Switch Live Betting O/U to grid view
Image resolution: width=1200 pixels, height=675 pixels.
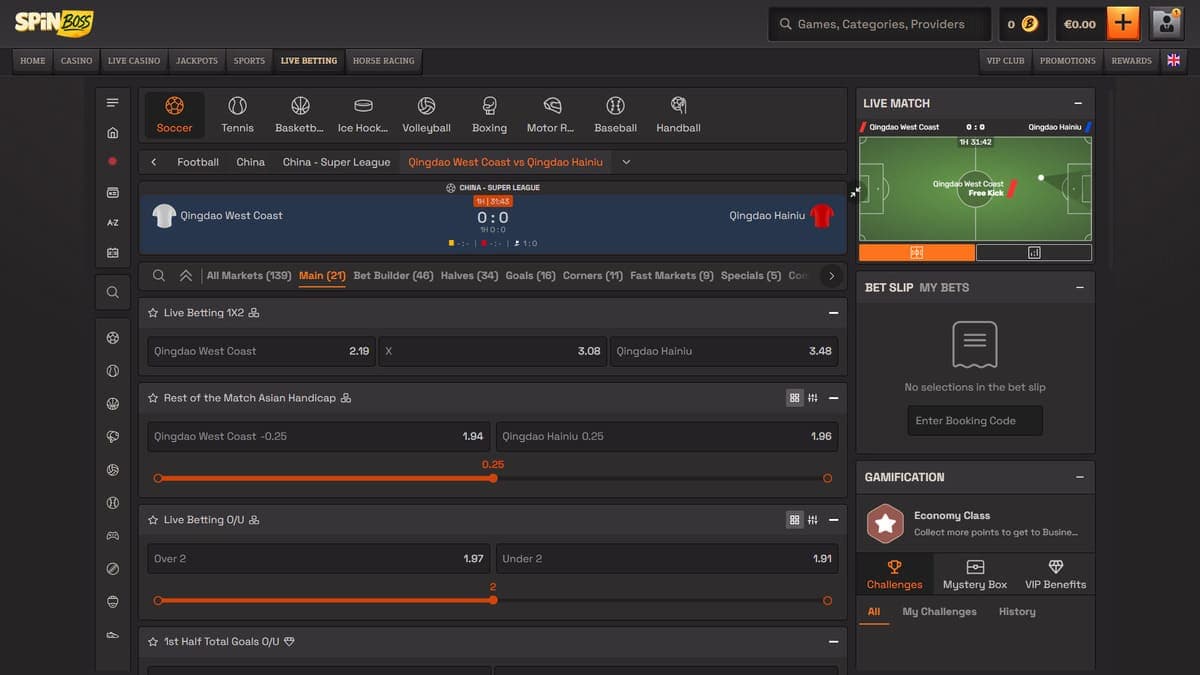795,520
